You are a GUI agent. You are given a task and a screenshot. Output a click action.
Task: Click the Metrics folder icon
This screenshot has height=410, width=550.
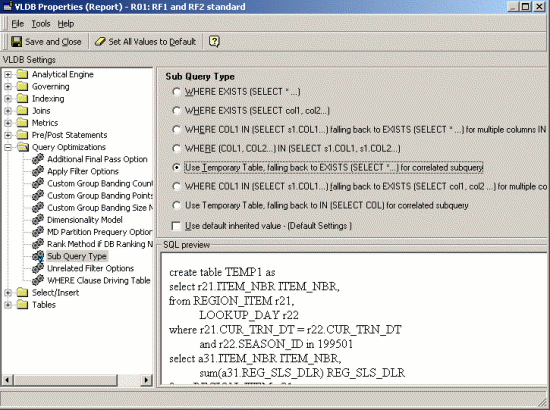click(22, 123)
